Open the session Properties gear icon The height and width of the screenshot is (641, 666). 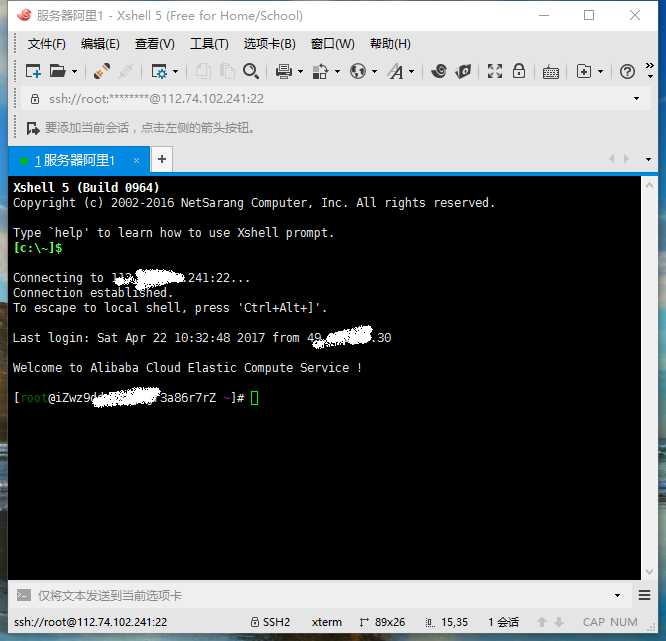pos(159,71)
